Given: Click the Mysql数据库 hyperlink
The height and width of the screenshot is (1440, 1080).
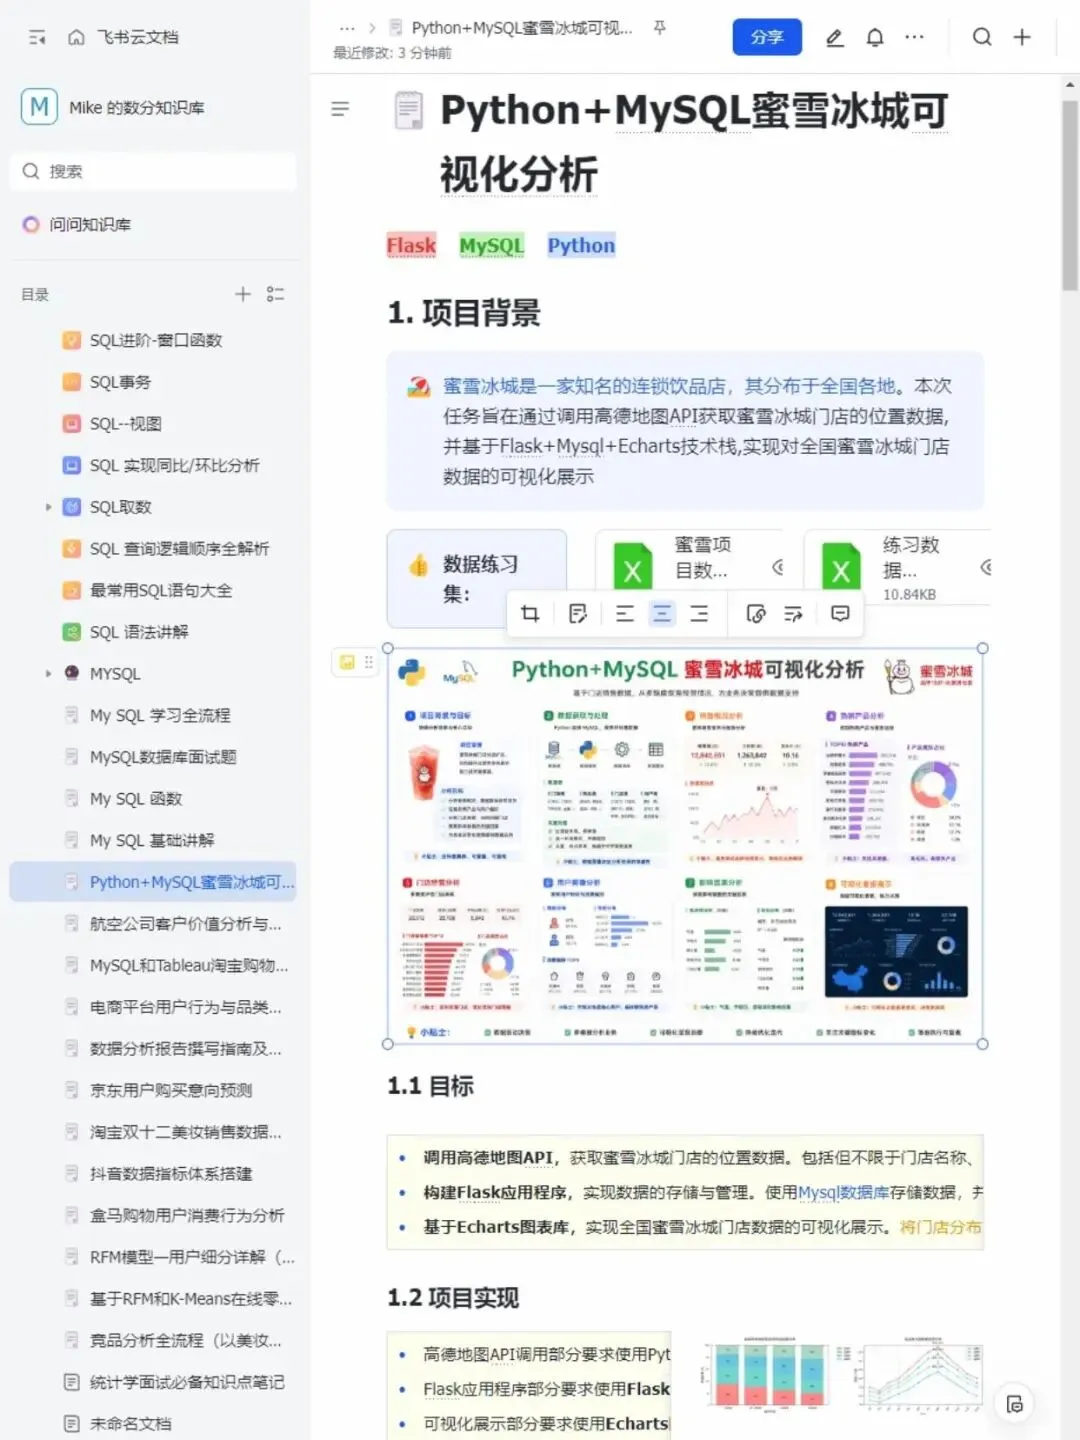Looking at the screenshot, I should (x=843, y=1193).
